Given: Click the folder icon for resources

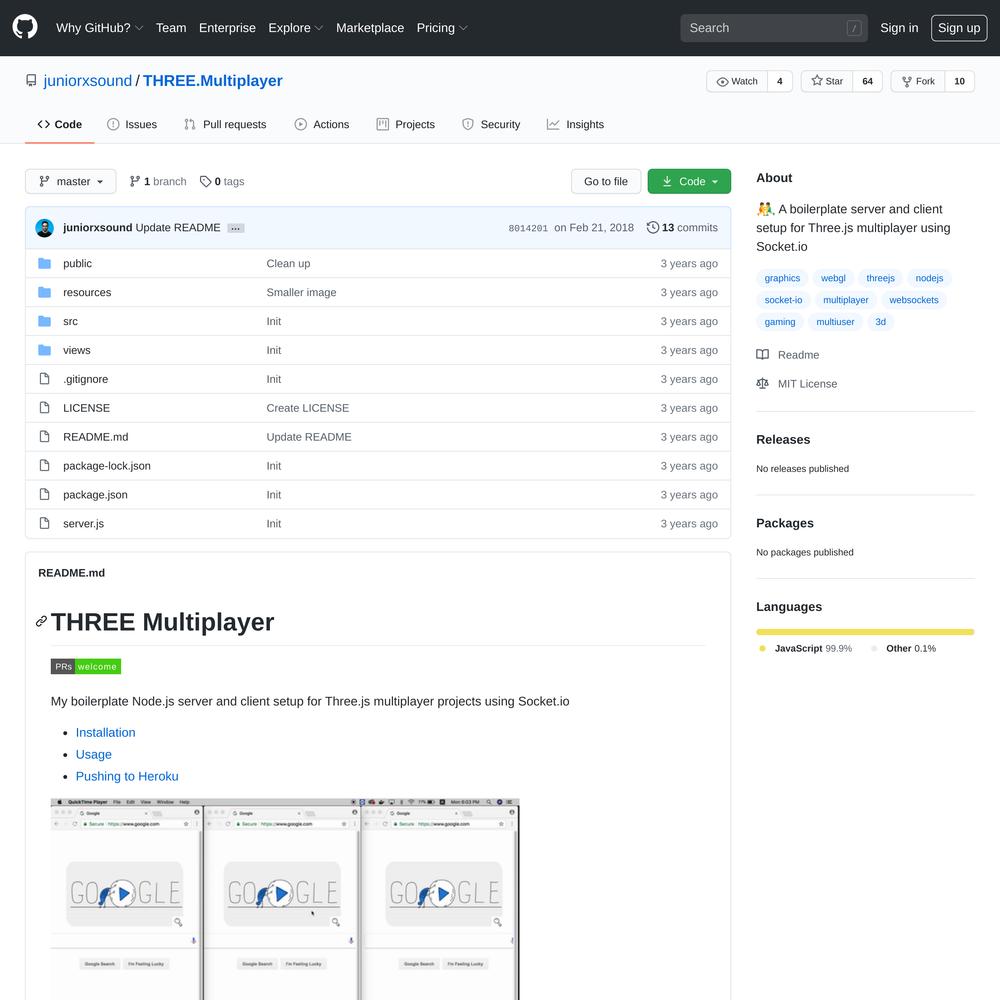Looking at the screenshot, I should coord(45,292).
